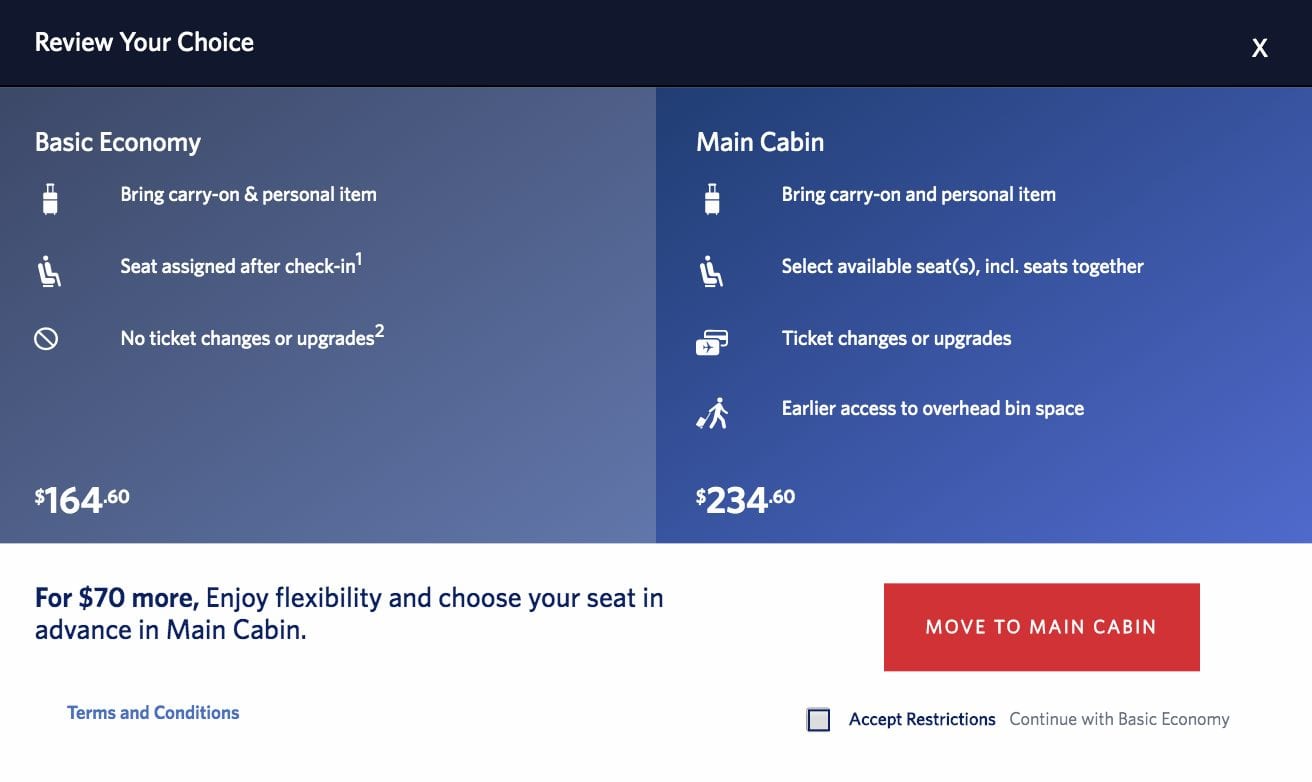Click the ticket changes icon under Main Cabin
Screen dimensions: 1312x782
coord(712,338)
